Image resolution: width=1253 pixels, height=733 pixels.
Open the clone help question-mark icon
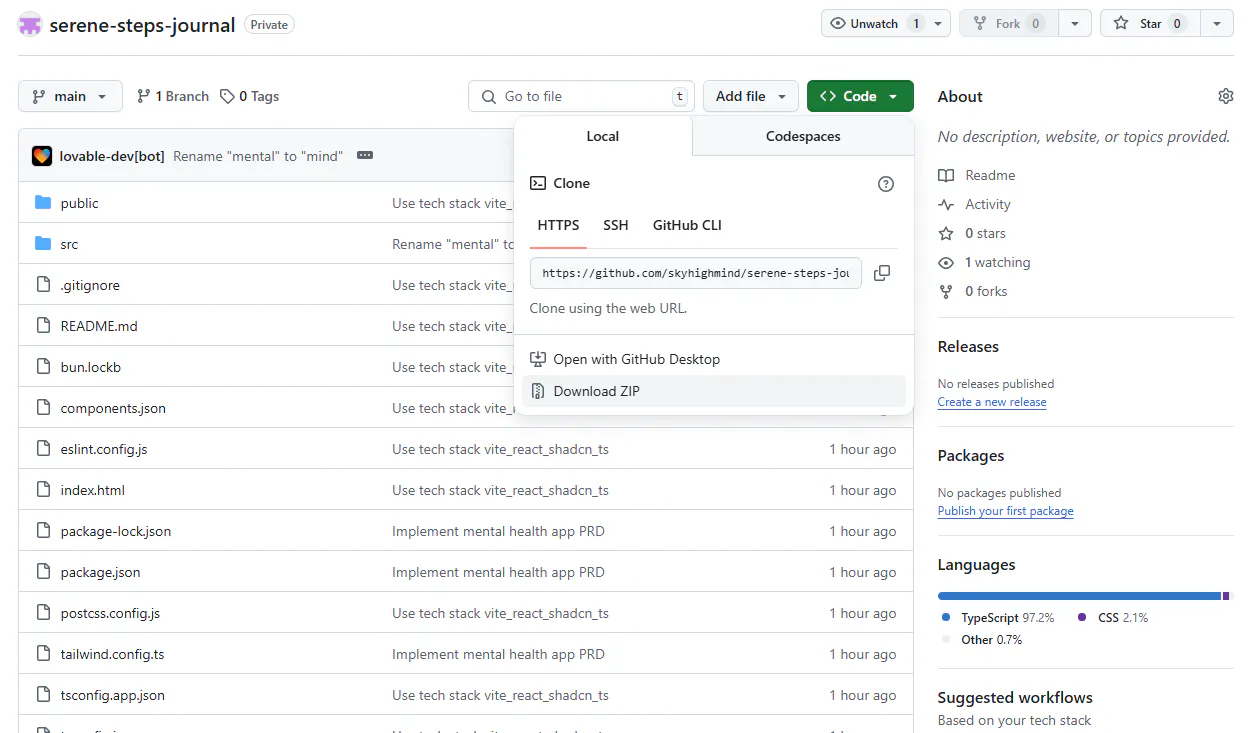[x=886, y=184]
